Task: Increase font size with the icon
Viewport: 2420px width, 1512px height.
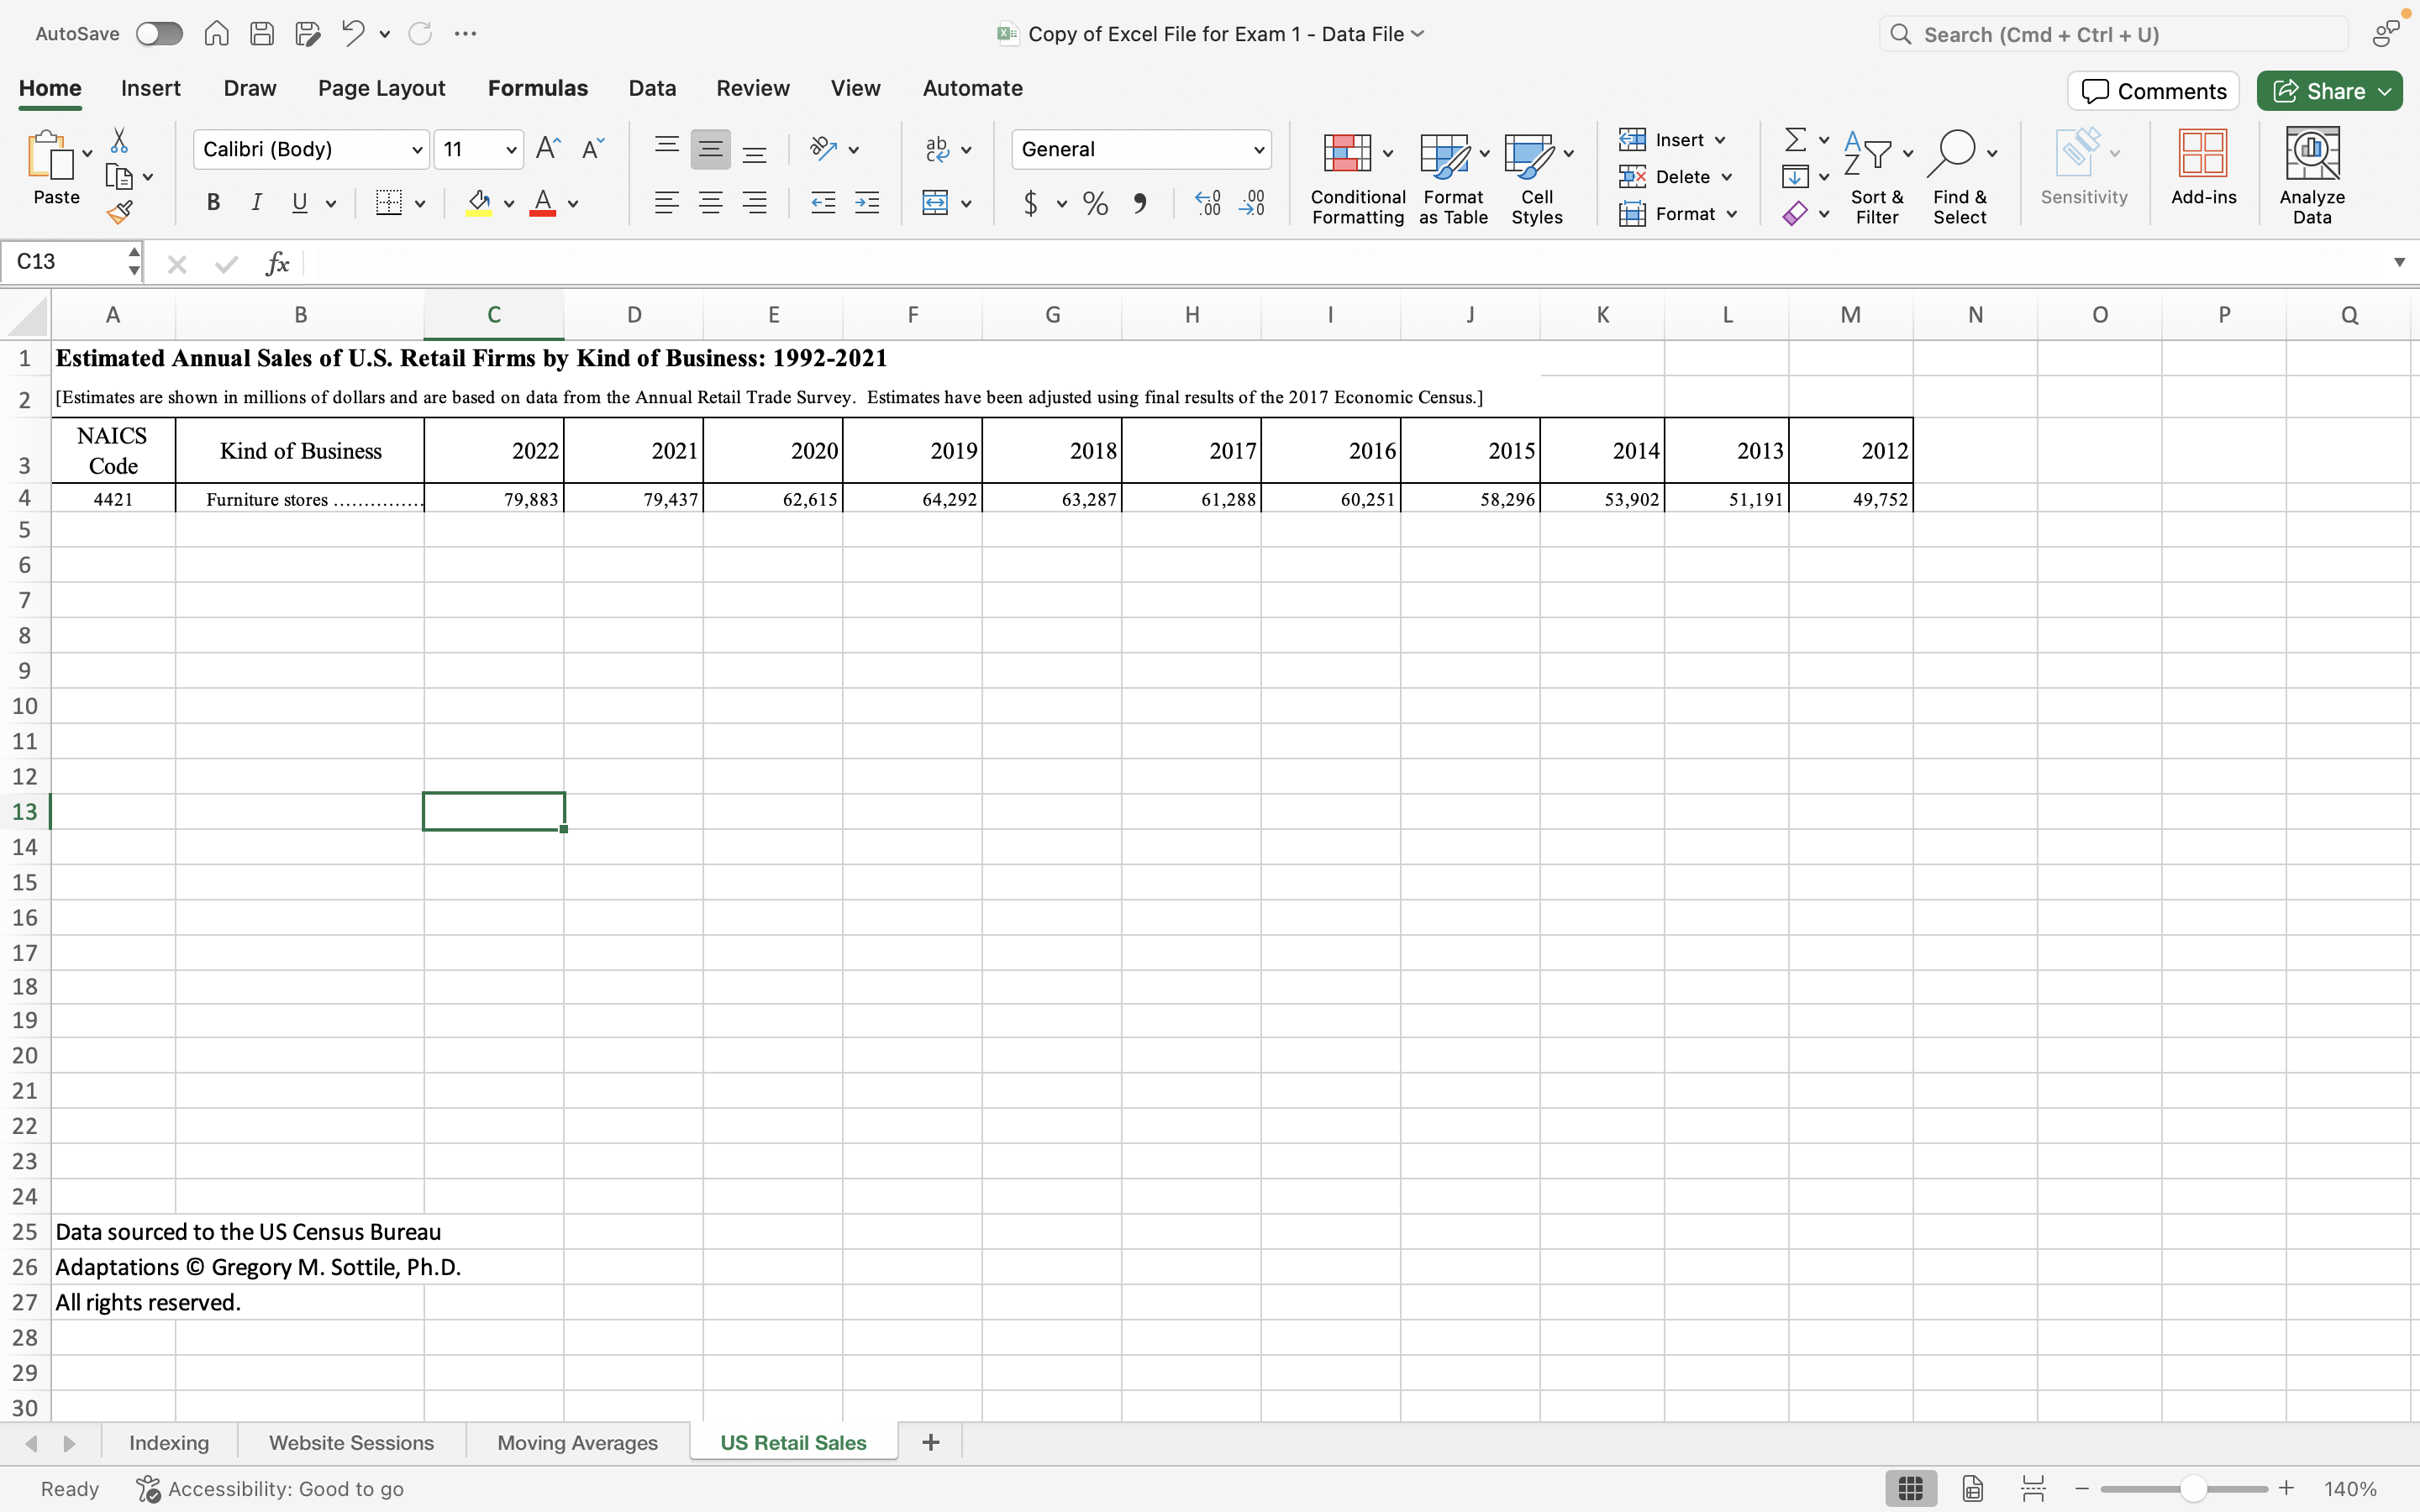Action: tap(546, 147)
